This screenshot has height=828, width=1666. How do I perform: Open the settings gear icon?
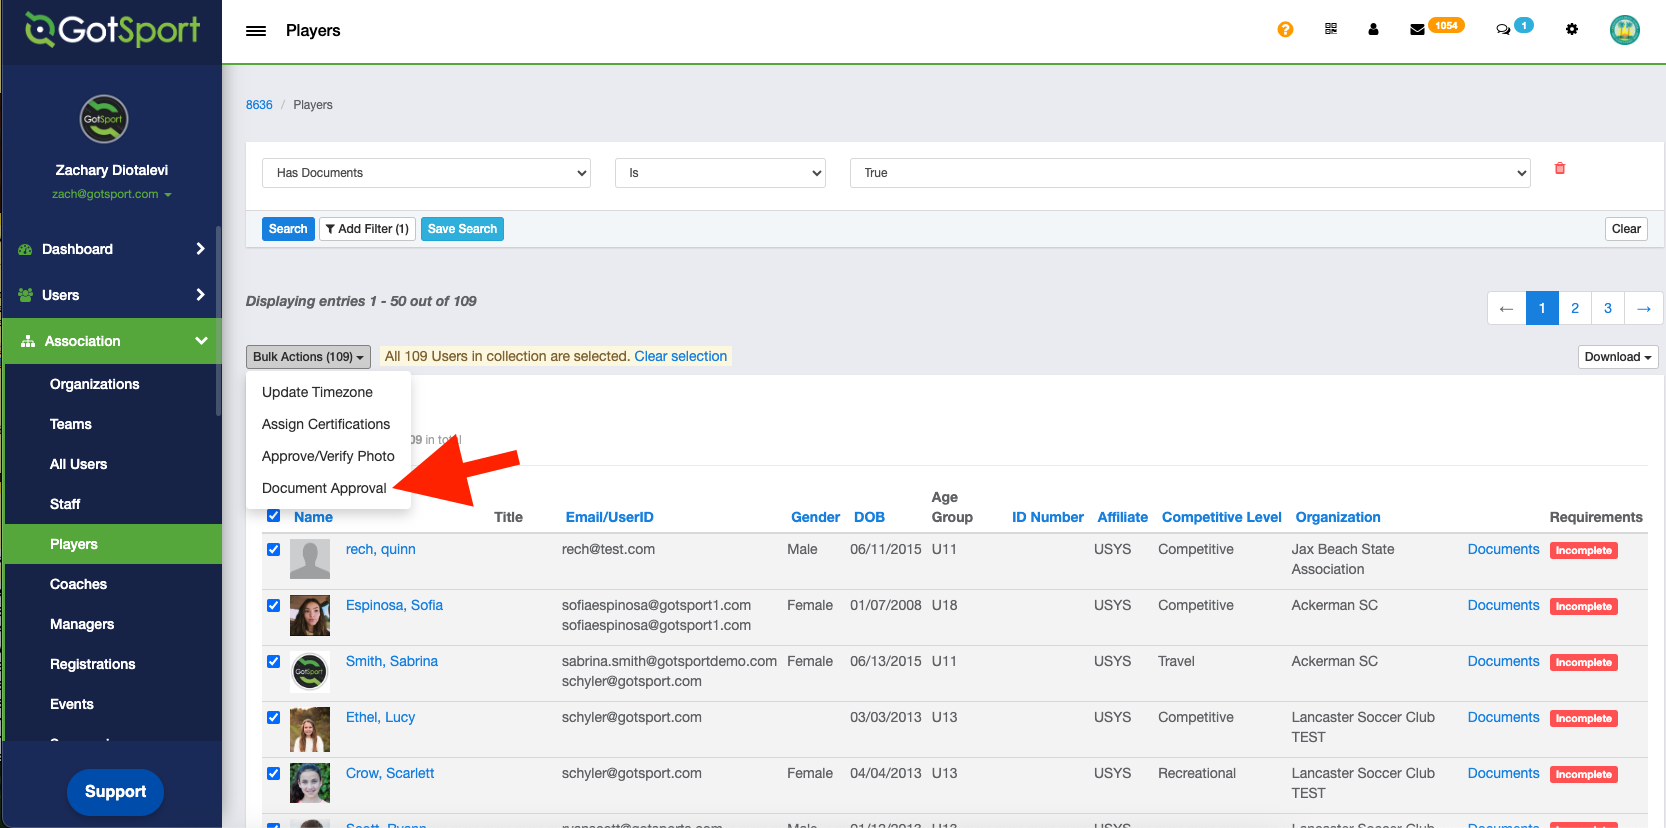[x=1572, y=30]
